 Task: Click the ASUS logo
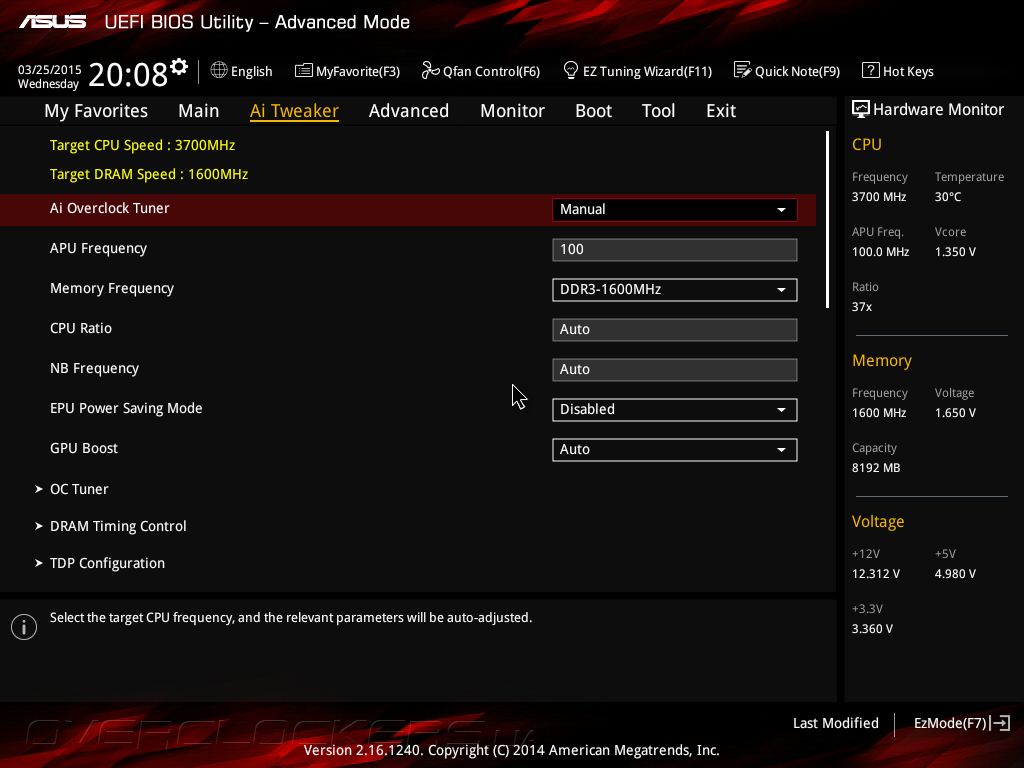coord(52,22)
